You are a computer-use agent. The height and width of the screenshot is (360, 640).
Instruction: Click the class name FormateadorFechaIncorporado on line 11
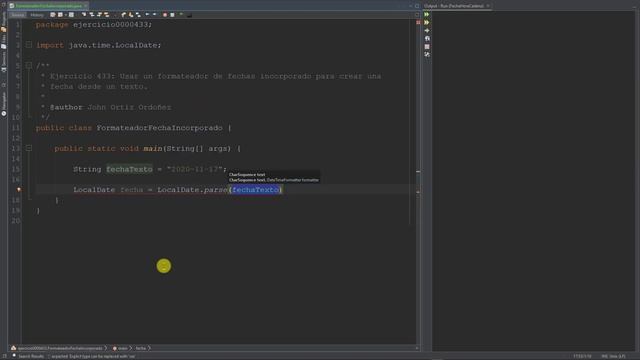click(x=160, y=128)
